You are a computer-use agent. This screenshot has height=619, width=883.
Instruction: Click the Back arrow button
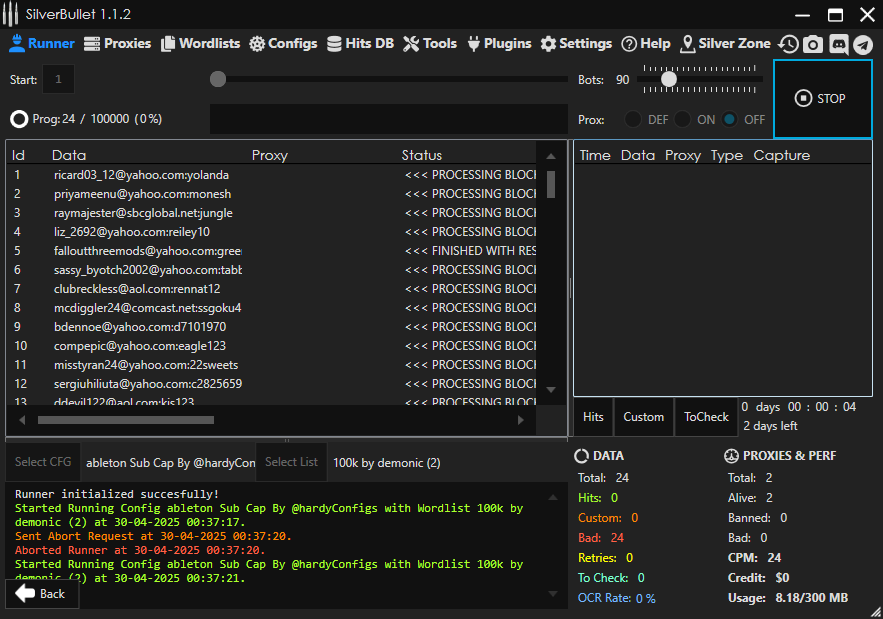41,593
